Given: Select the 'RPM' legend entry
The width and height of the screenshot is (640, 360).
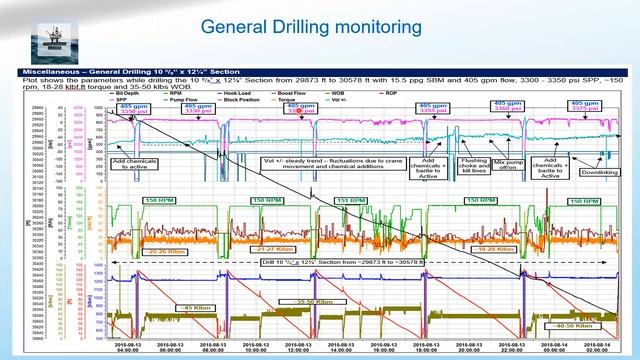Looking at the screenshot, I should tap(172, 93).
